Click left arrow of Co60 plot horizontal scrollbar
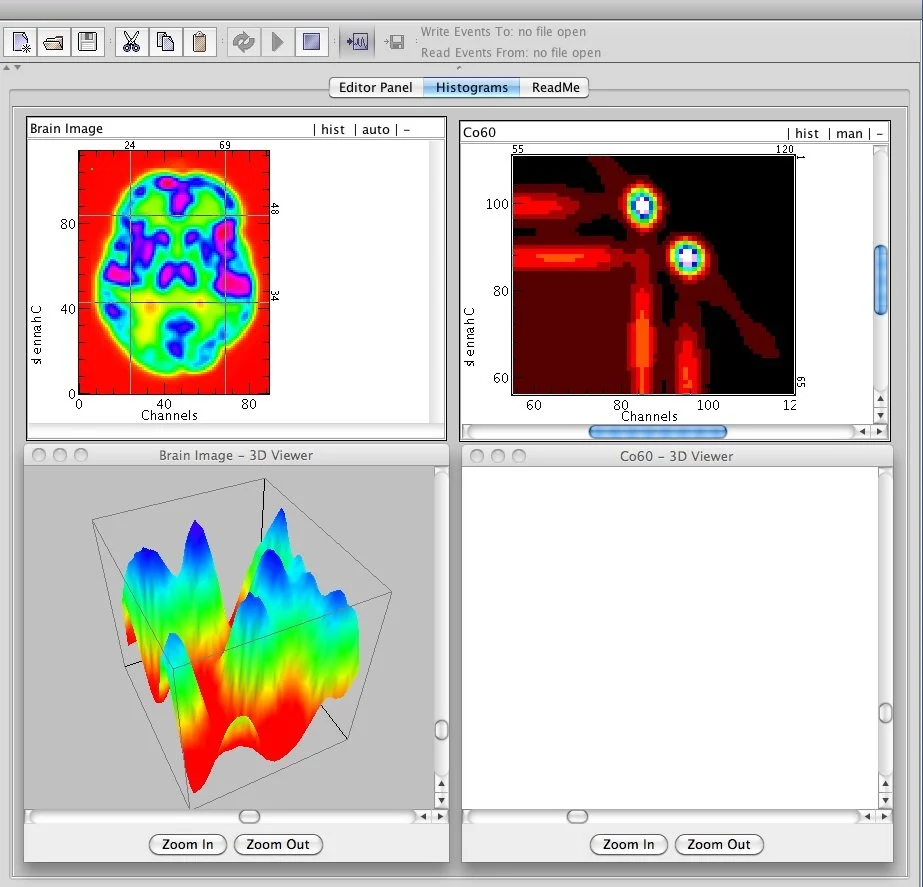The height and width of the screenshot is (887, 923). point(862,431)
